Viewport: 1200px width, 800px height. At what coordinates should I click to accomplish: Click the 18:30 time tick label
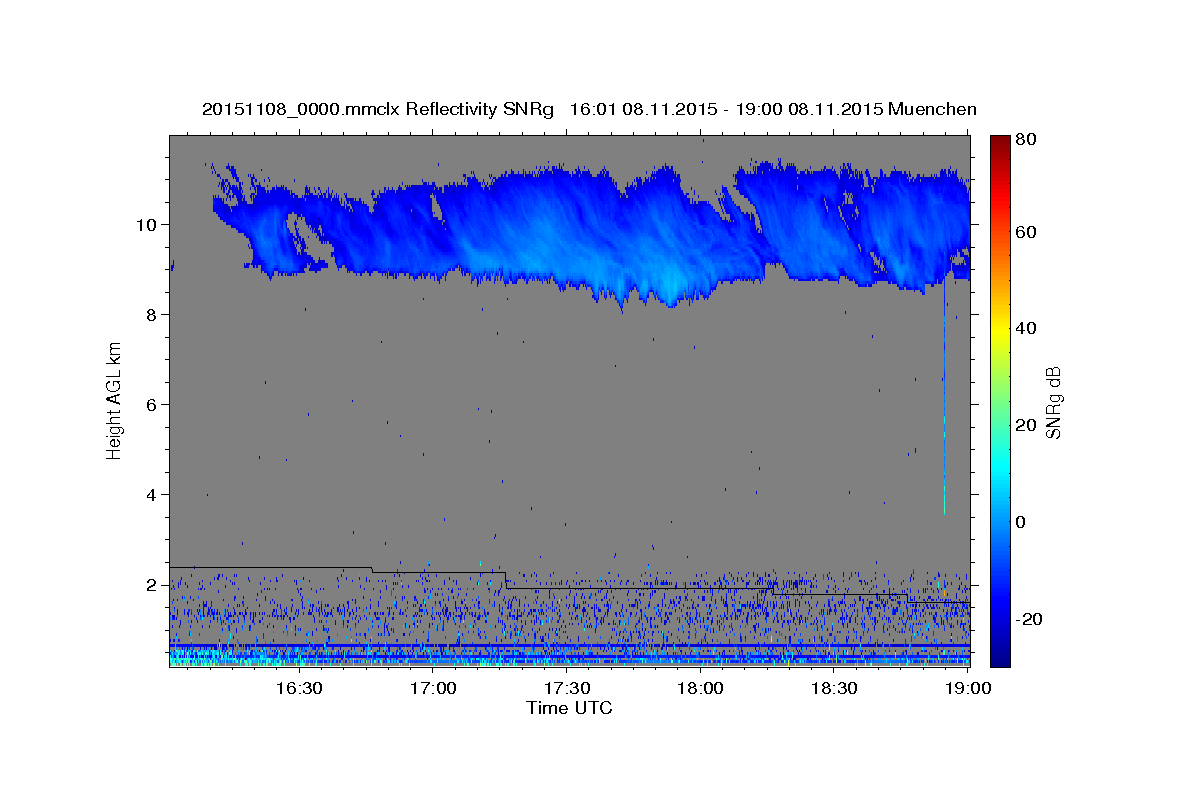click(835, 689)
